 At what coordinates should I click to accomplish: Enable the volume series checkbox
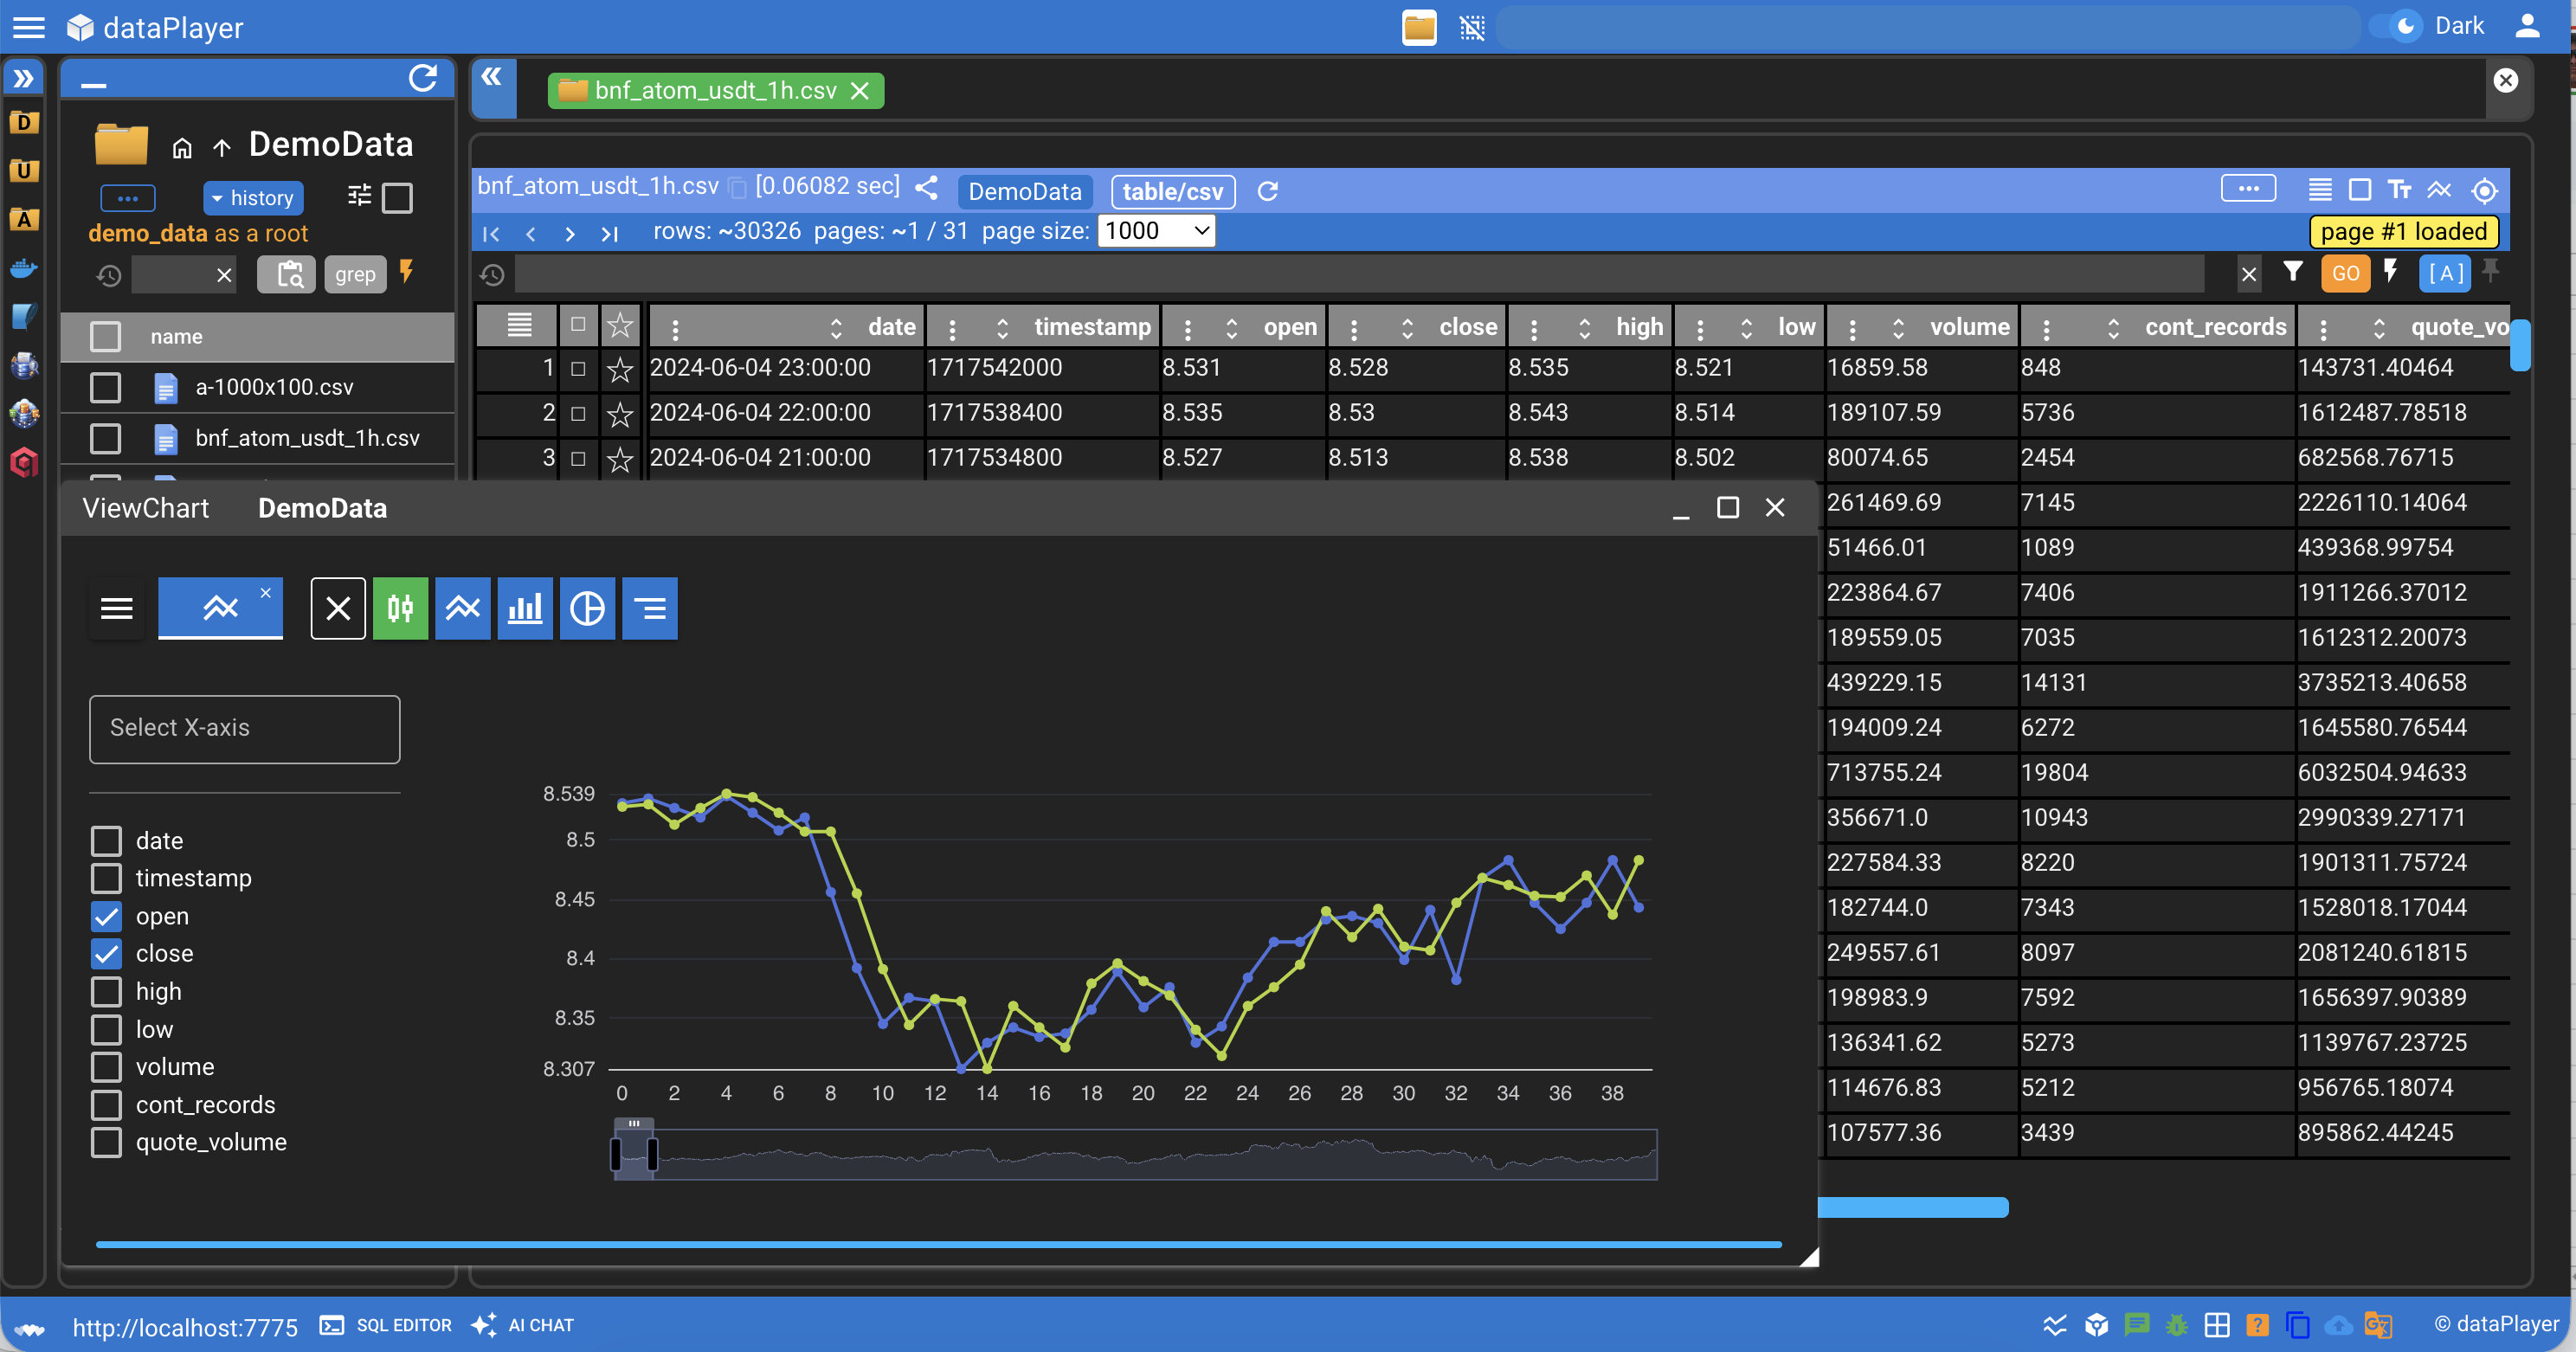click(106, 1067)
